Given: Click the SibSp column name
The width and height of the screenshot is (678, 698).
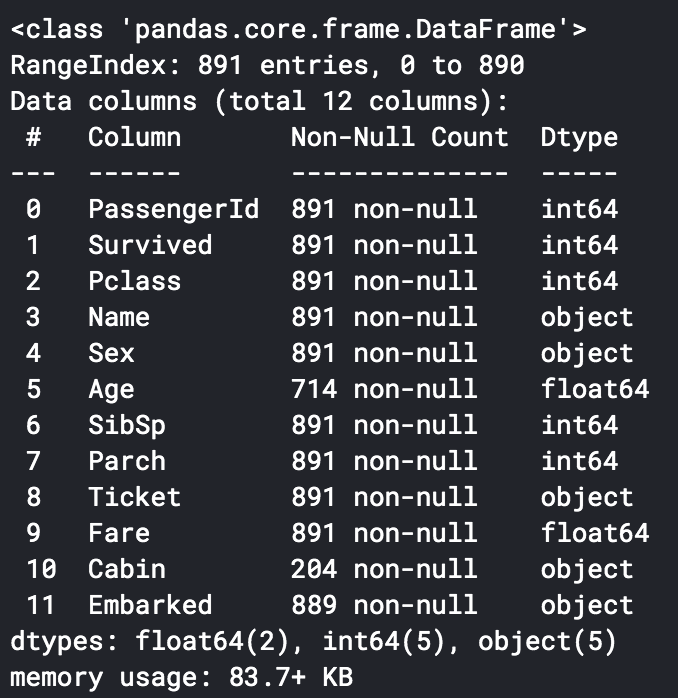Looking at the screenshot, I should pyautogui.click(x=127, y=426).
